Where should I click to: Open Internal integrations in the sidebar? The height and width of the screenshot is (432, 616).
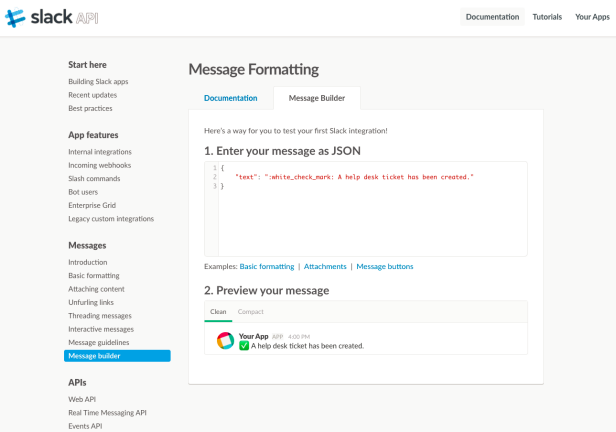(x=100, y=152)
